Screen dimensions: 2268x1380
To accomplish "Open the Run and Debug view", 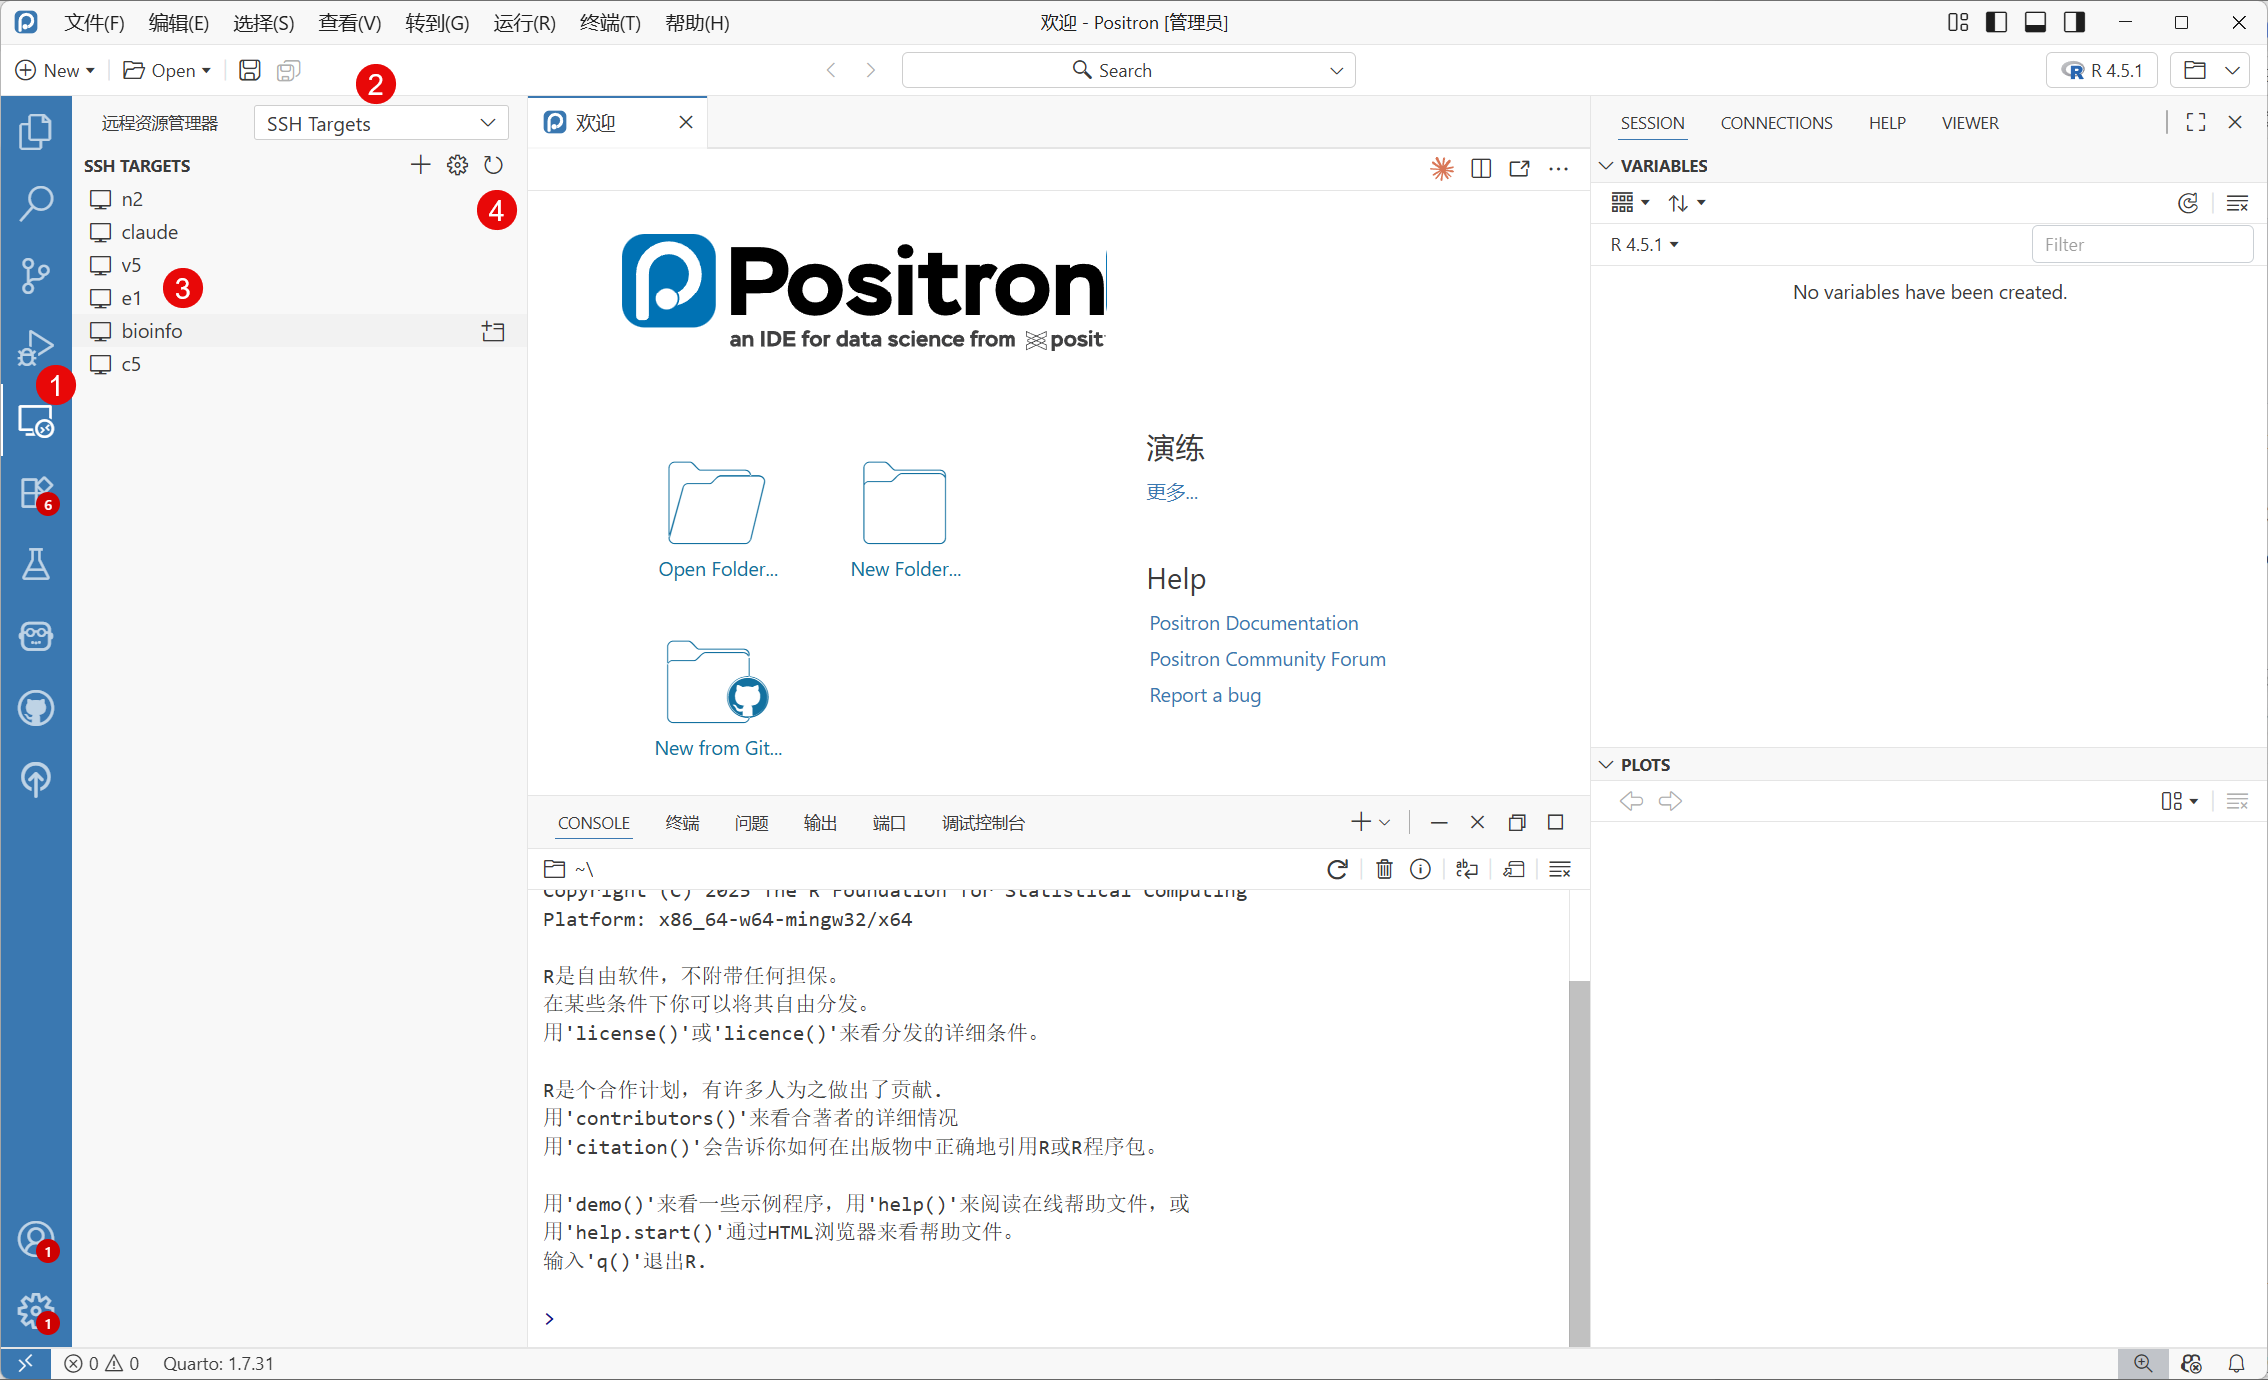I will (x=36, y=347).
